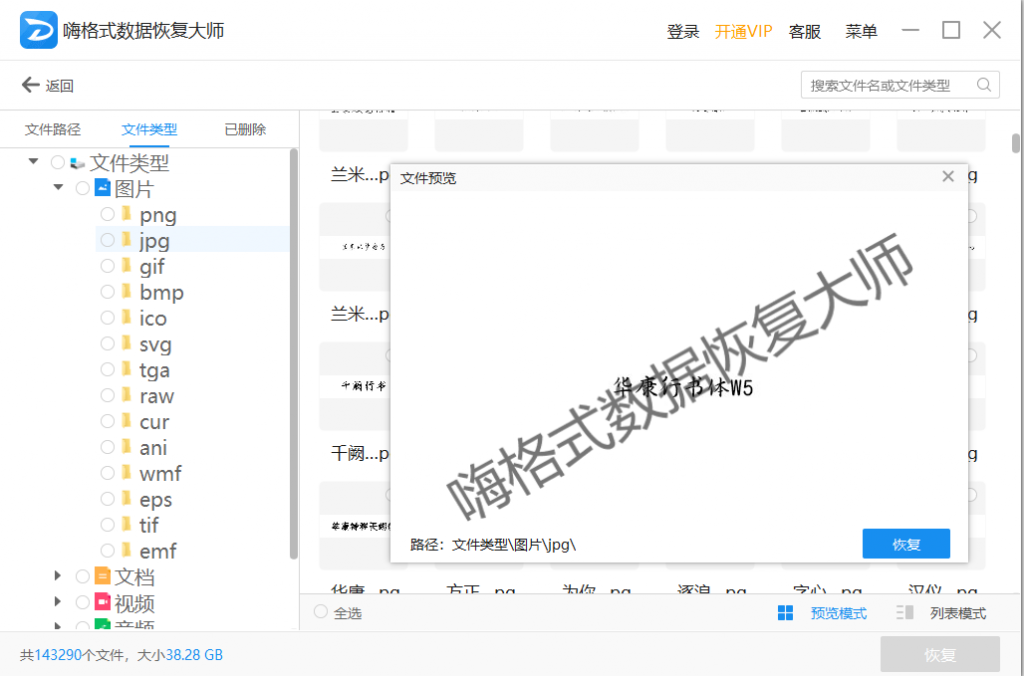This screenshot has height=676, width=1024.
Task: Click the 视频 video category icon
Action: click(x=103, y=602)
